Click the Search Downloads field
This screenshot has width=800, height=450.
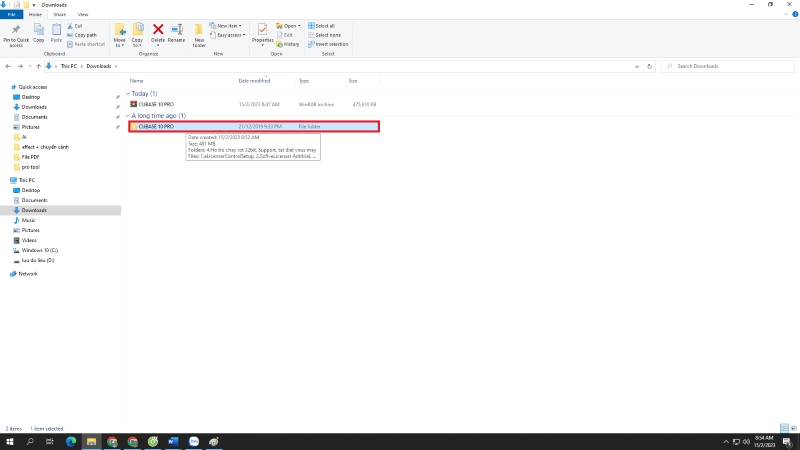point(728,66)
